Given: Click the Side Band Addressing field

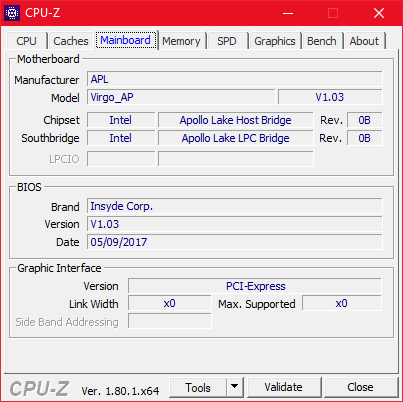Looking at the screenshot, I should click(170, 322).
